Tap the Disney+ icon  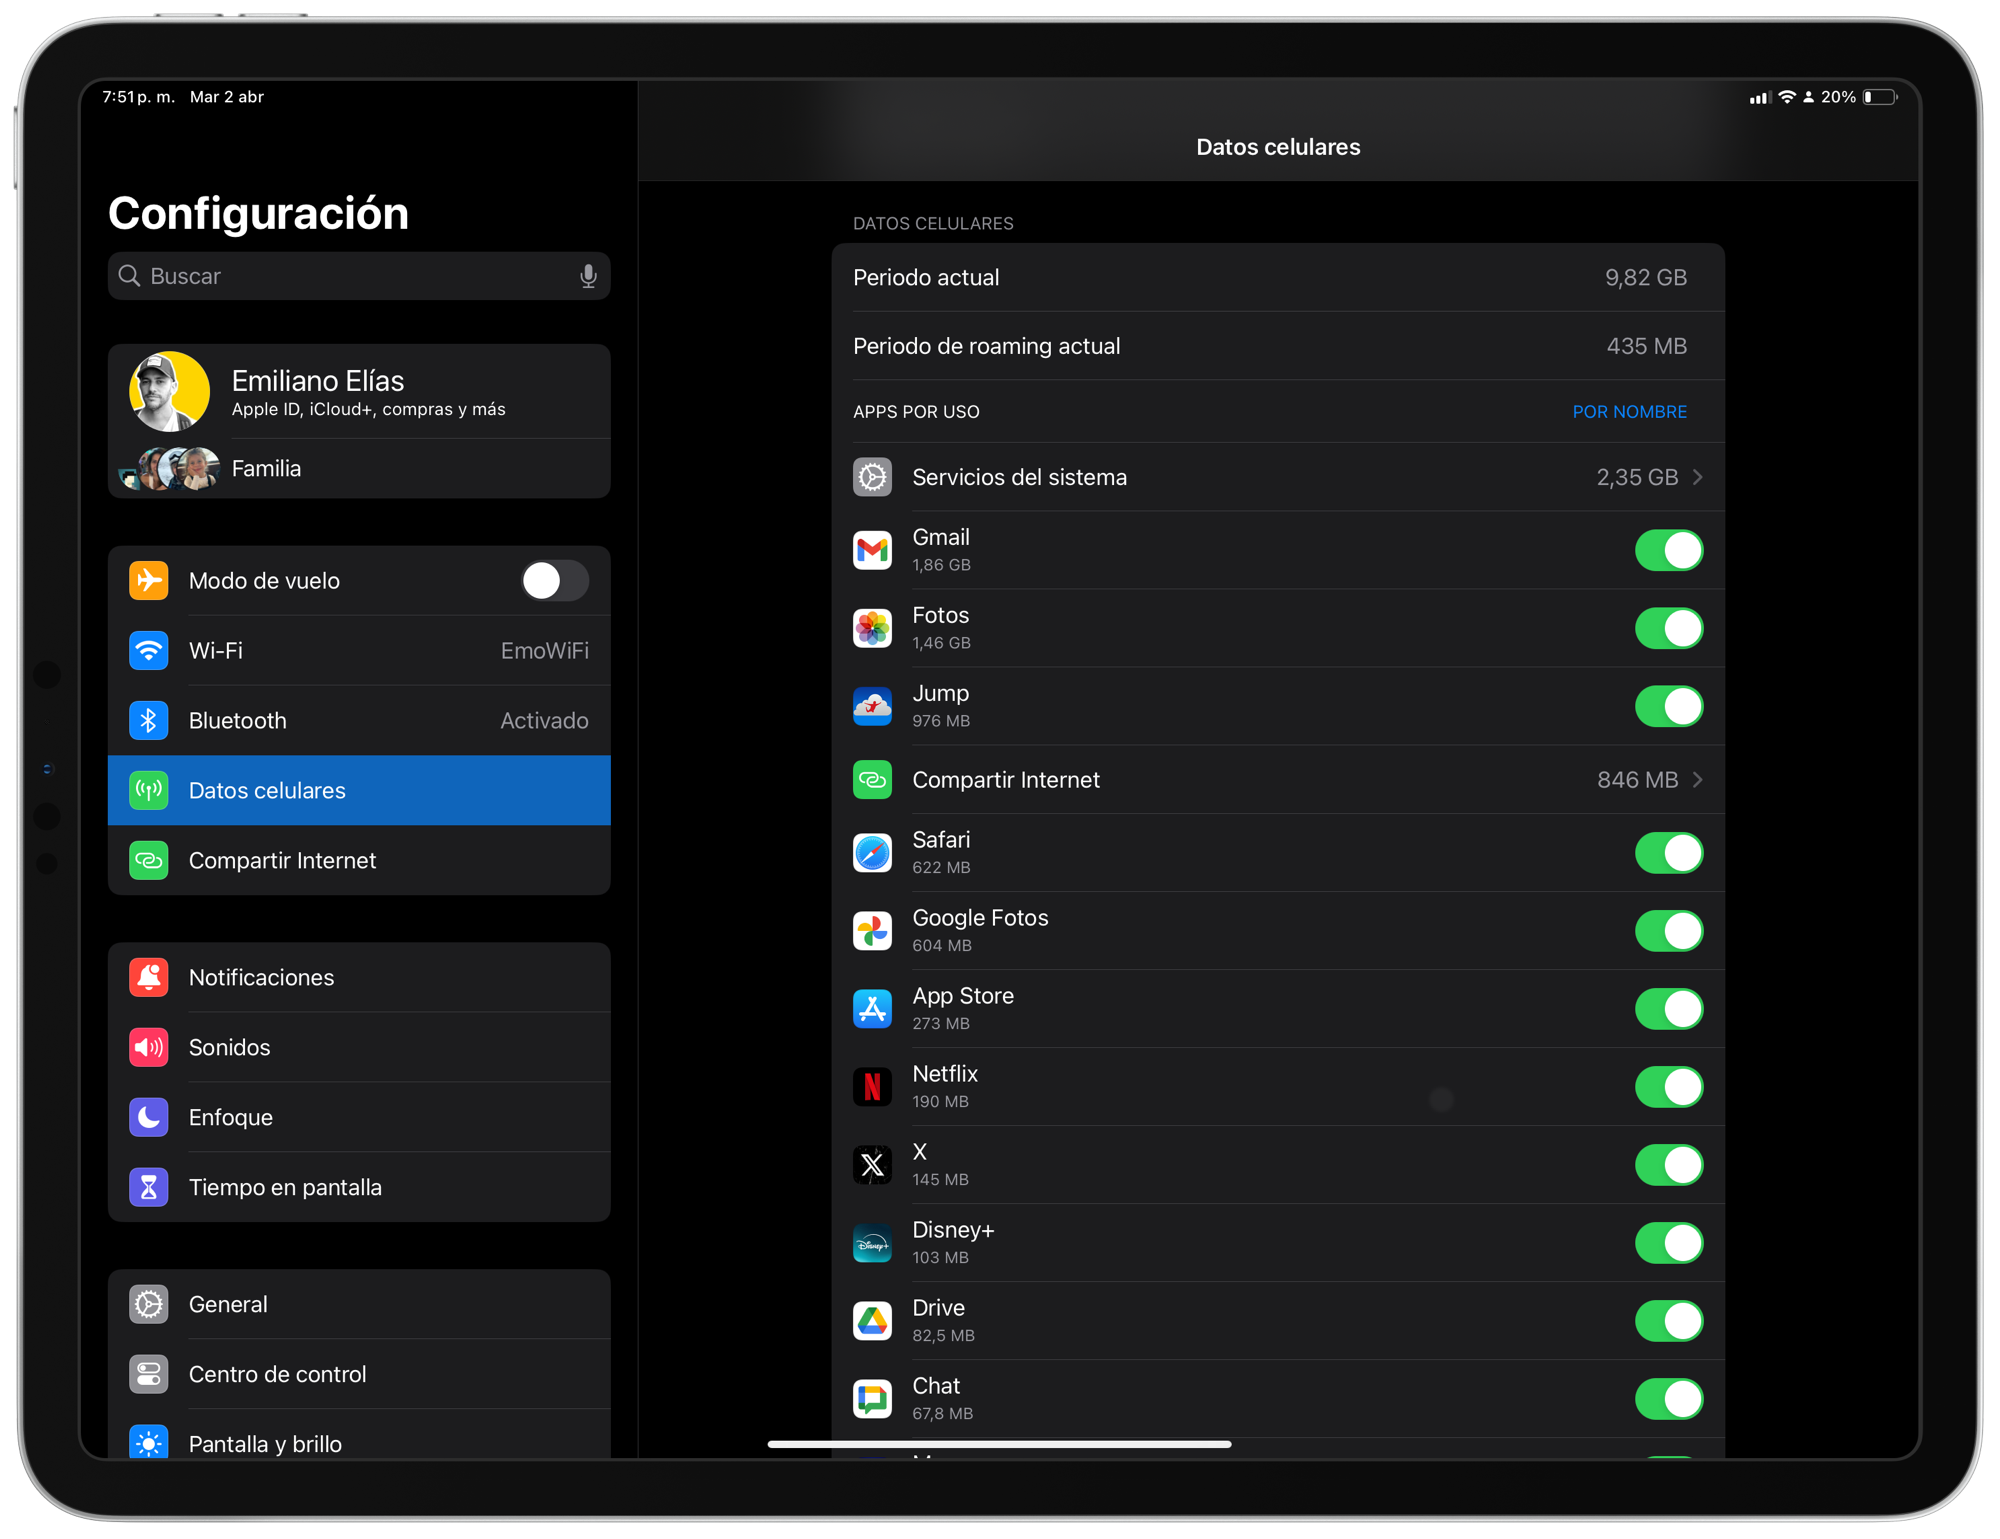(x=872, y=1243)
